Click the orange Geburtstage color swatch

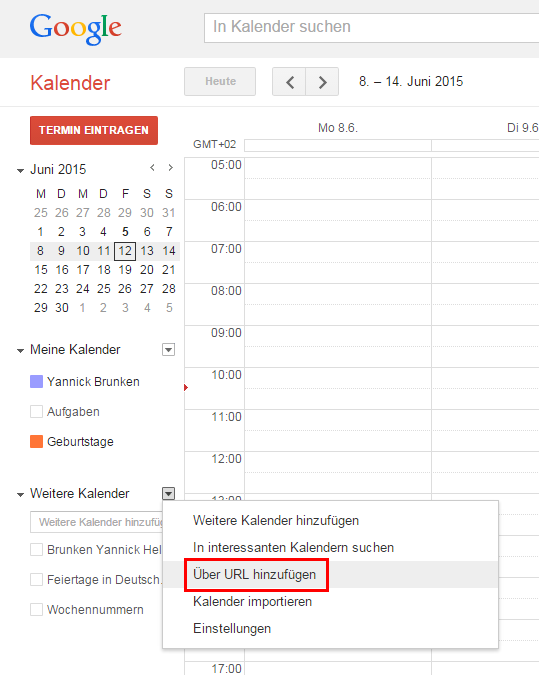click(37, 442)
